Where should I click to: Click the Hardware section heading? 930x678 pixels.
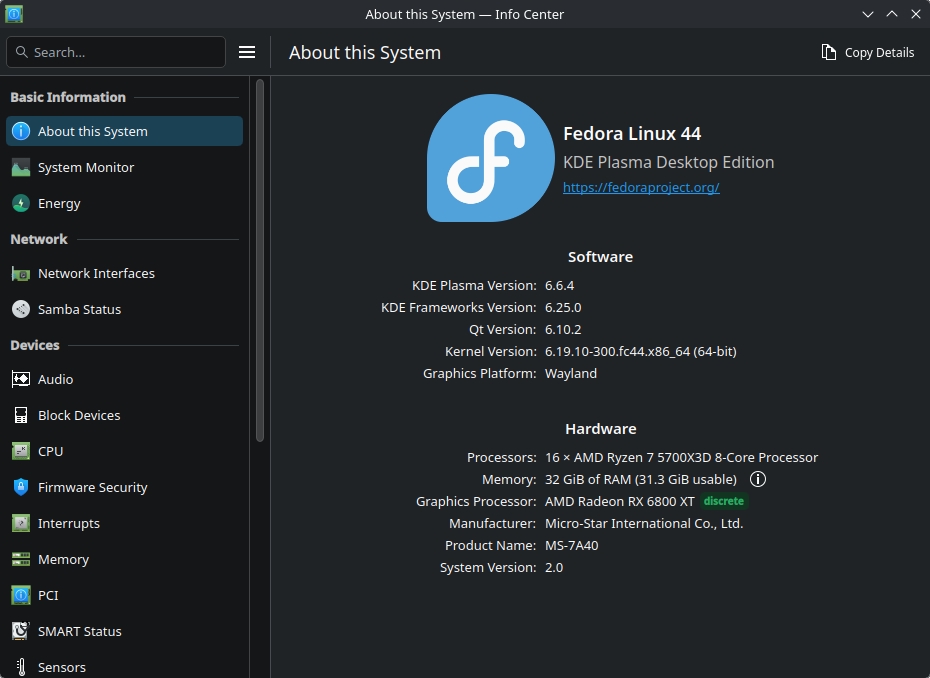pyautogui.click(x=601, y=429)
